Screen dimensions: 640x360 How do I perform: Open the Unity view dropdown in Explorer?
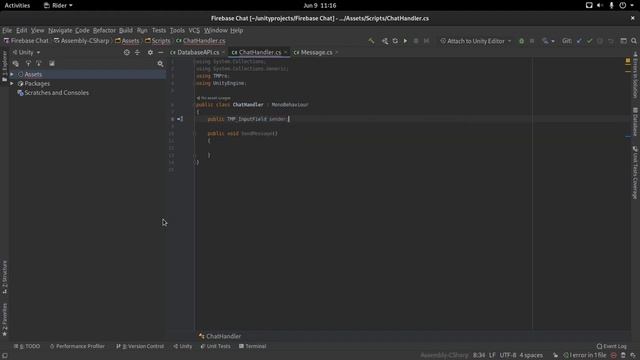coord(27,52)
